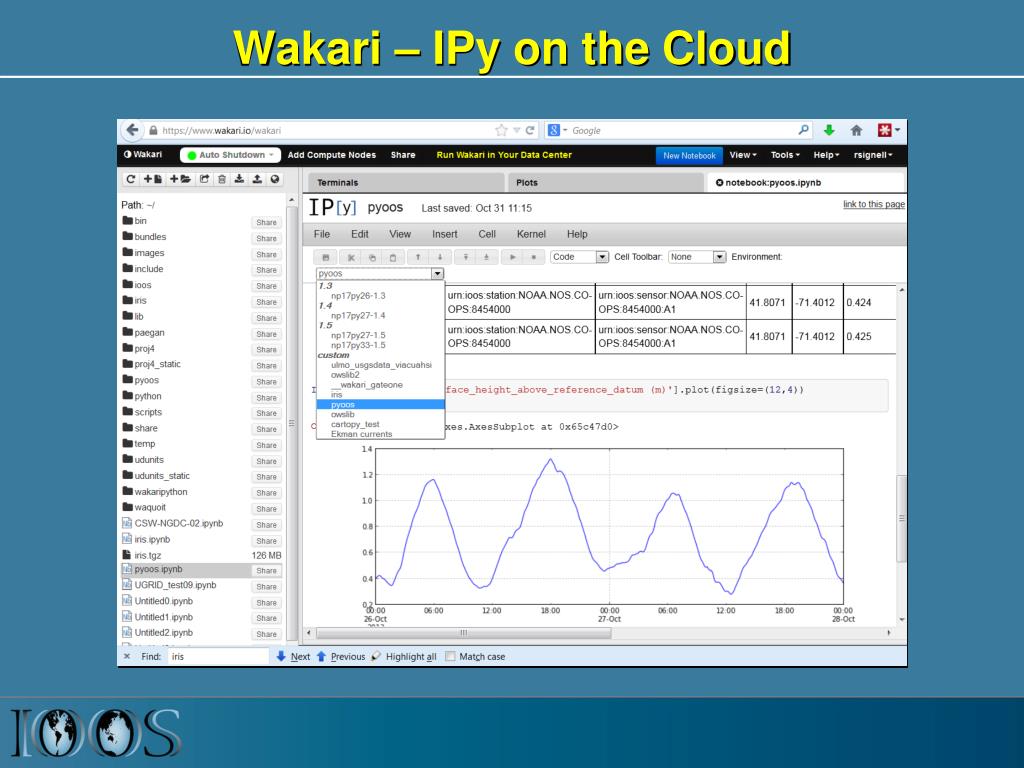Click the magnifier in the Google search box
The height and width of the screenshot is (768, 1024).
point(803,130)
